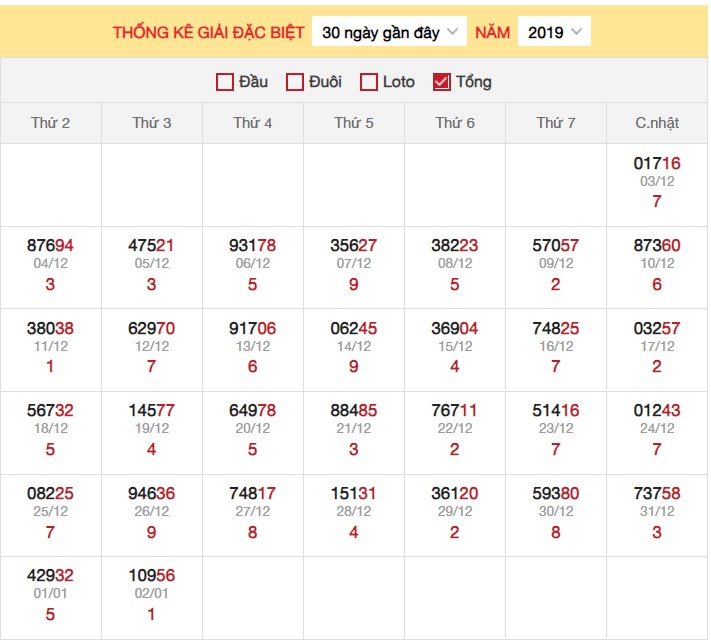This screenshot has height=640, width=711.
Task: Uncheck the Tổng checkbox
Action: tap(442, 82)
